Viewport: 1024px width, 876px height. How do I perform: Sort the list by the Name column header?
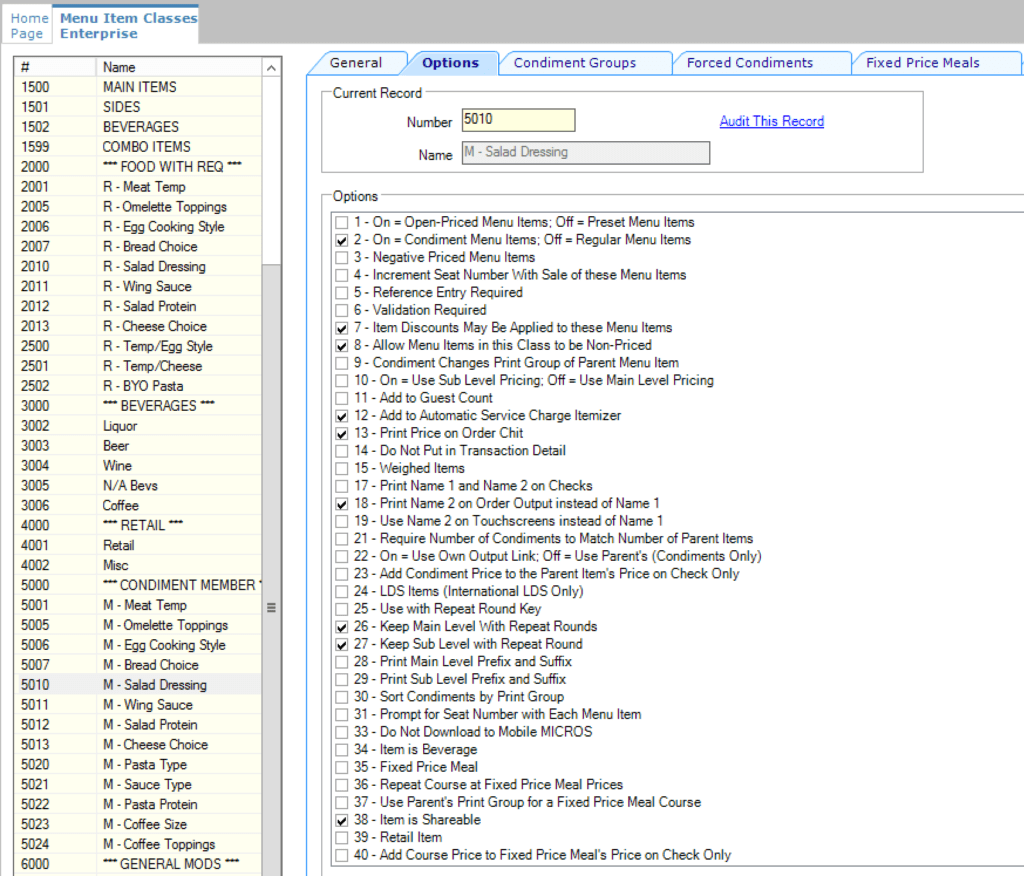(180, 67)
